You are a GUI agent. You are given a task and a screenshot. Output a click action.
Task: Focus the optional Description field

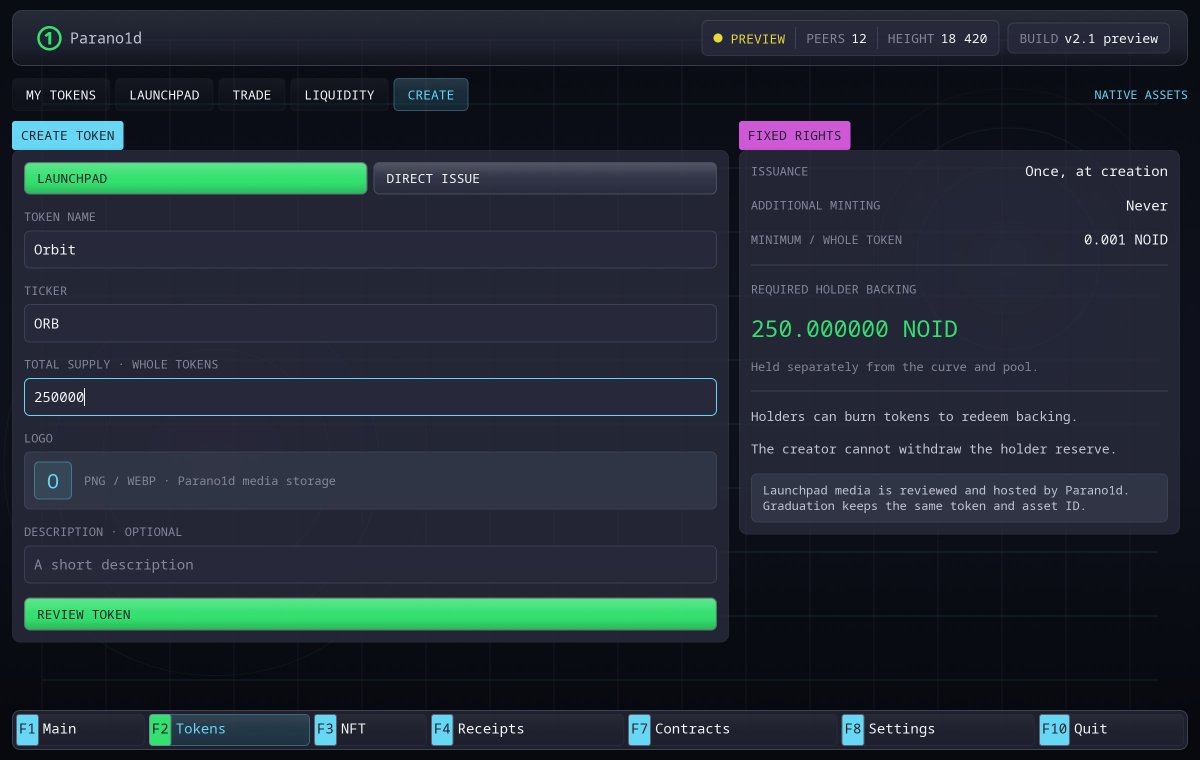[370, 564]
